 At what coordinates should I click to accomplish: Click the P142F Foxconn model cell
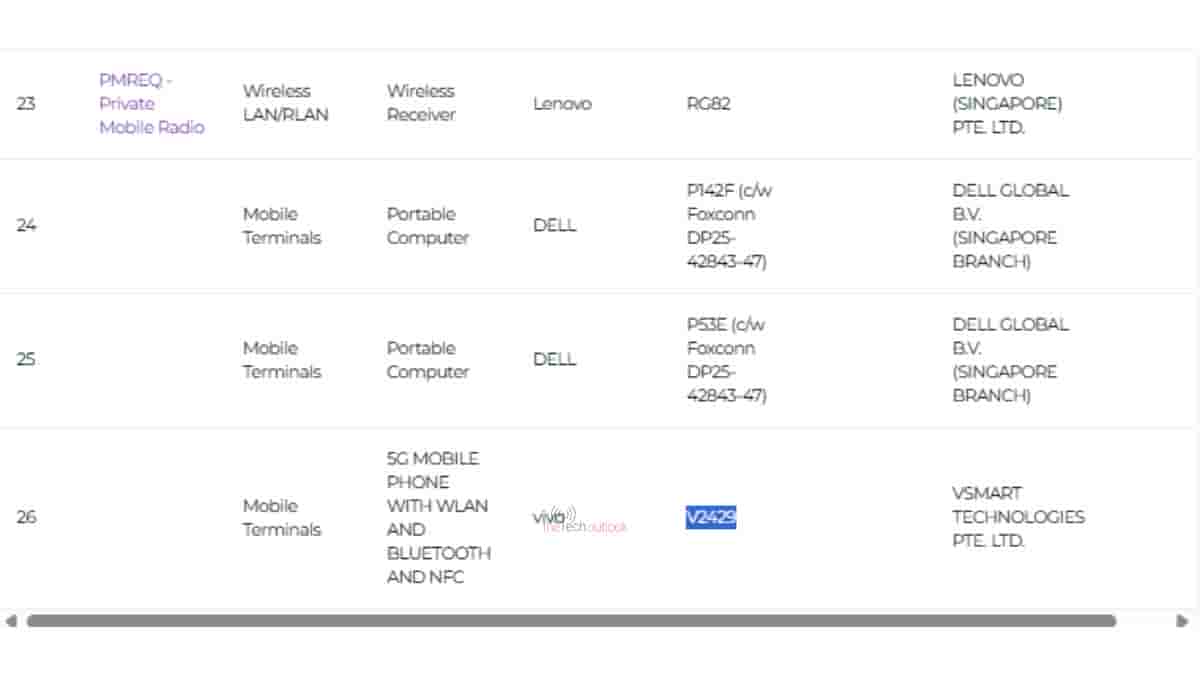click(728, 226)
